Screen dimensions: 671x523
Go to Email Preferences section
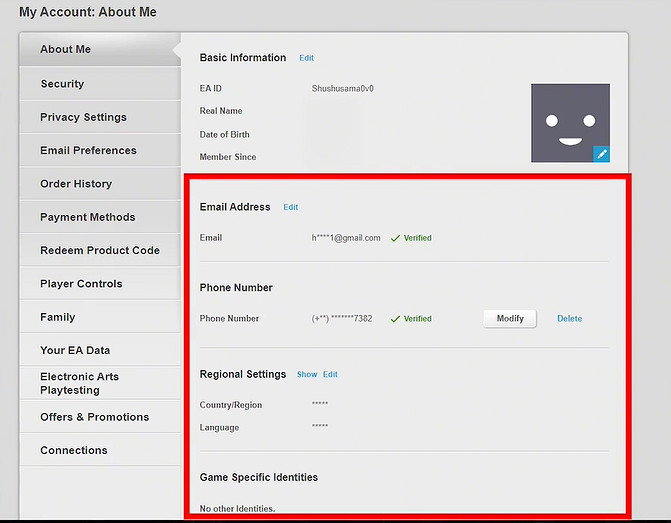pos(88,151)
